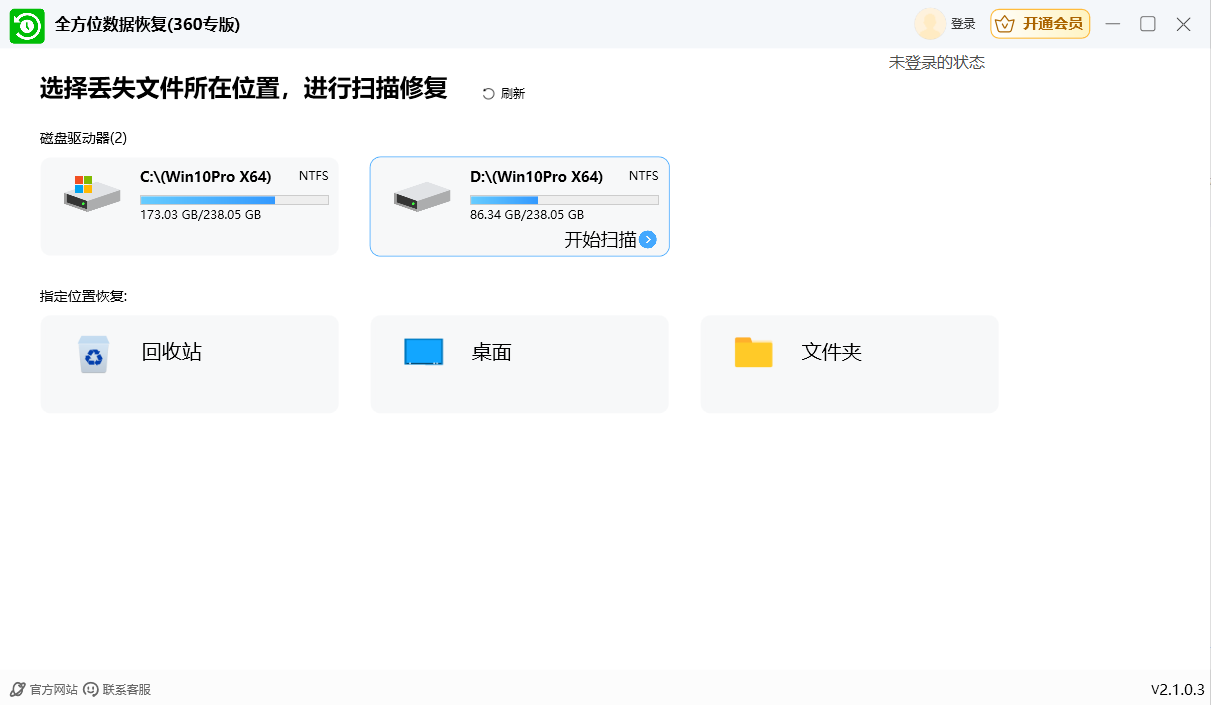Viewport: 1211px width, 705px height.
Task: Click the D drive disk icon
Action: click(x=421, y=197)
